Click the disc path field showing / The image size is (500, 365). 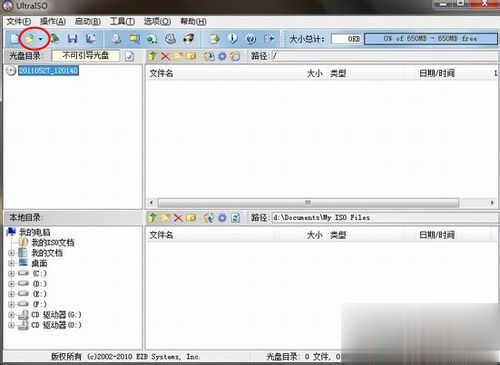pos(385,56)
